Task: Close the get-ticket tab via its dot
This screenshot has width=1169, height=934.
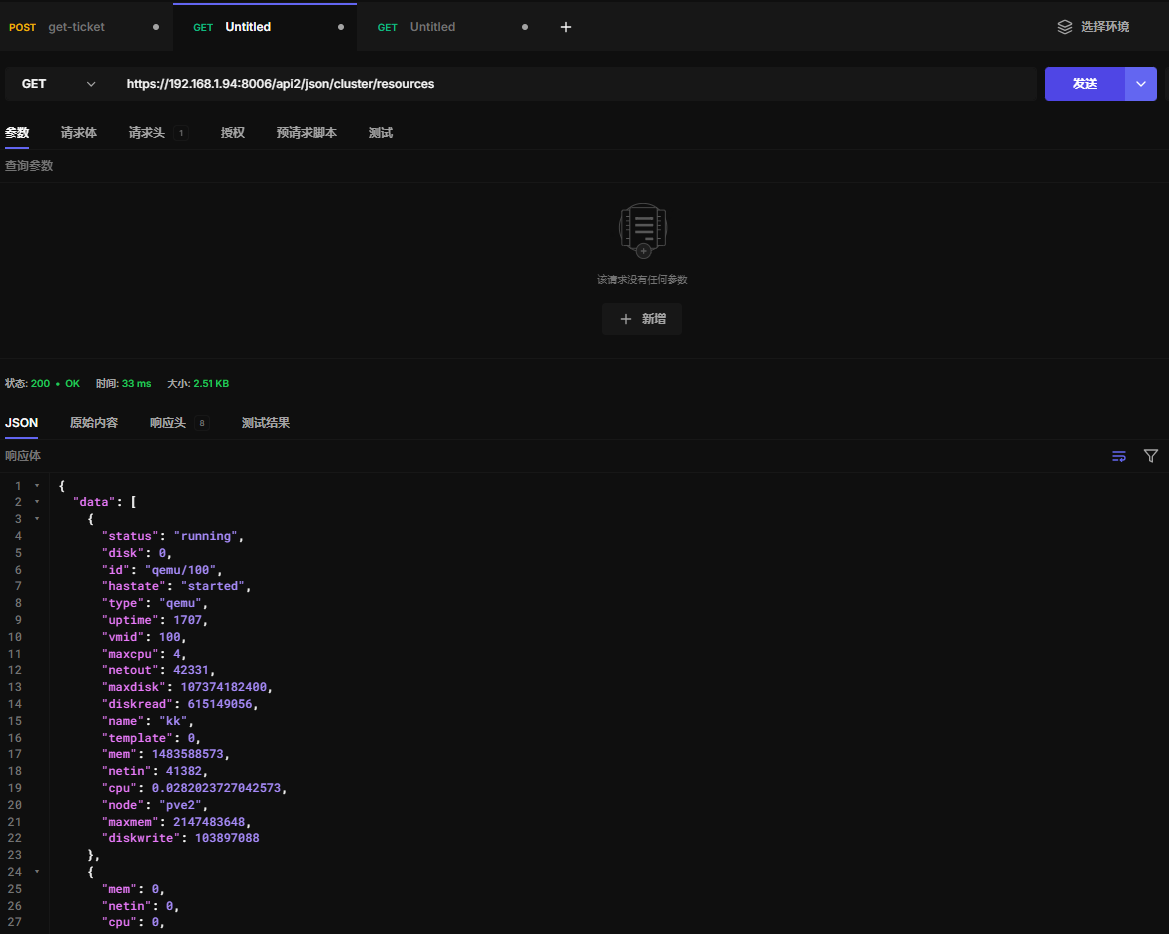Action: (156, 27)
